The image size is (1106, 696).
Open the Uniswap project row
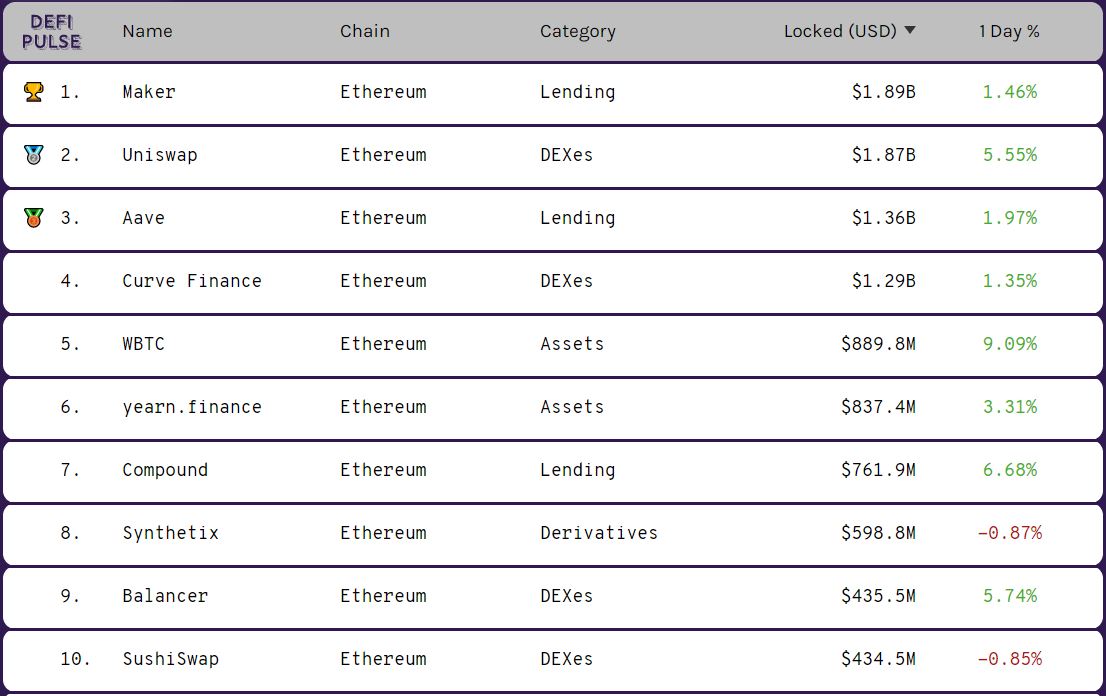159,155
